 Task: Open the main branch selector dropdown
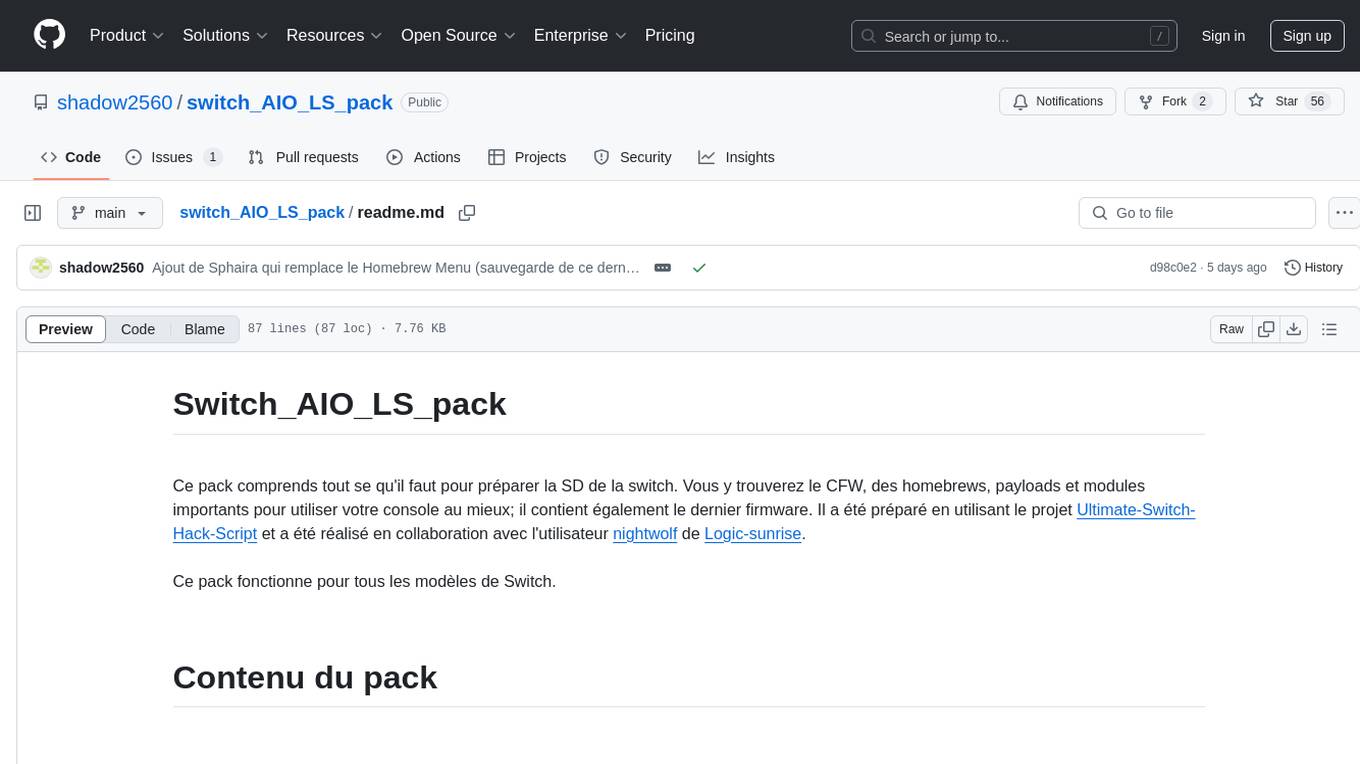[109, 213]
